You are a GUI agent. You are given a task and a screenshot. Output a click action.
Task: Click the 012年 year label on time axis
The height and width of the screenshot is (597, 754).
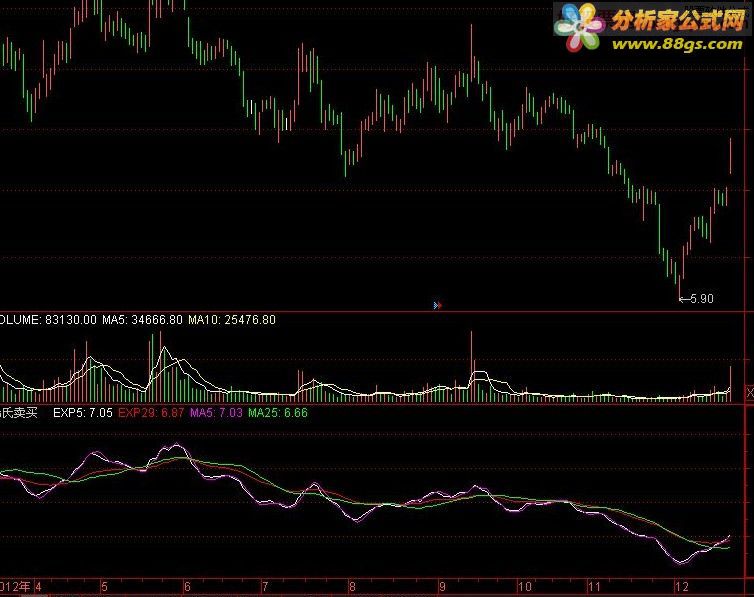[15, 586]
